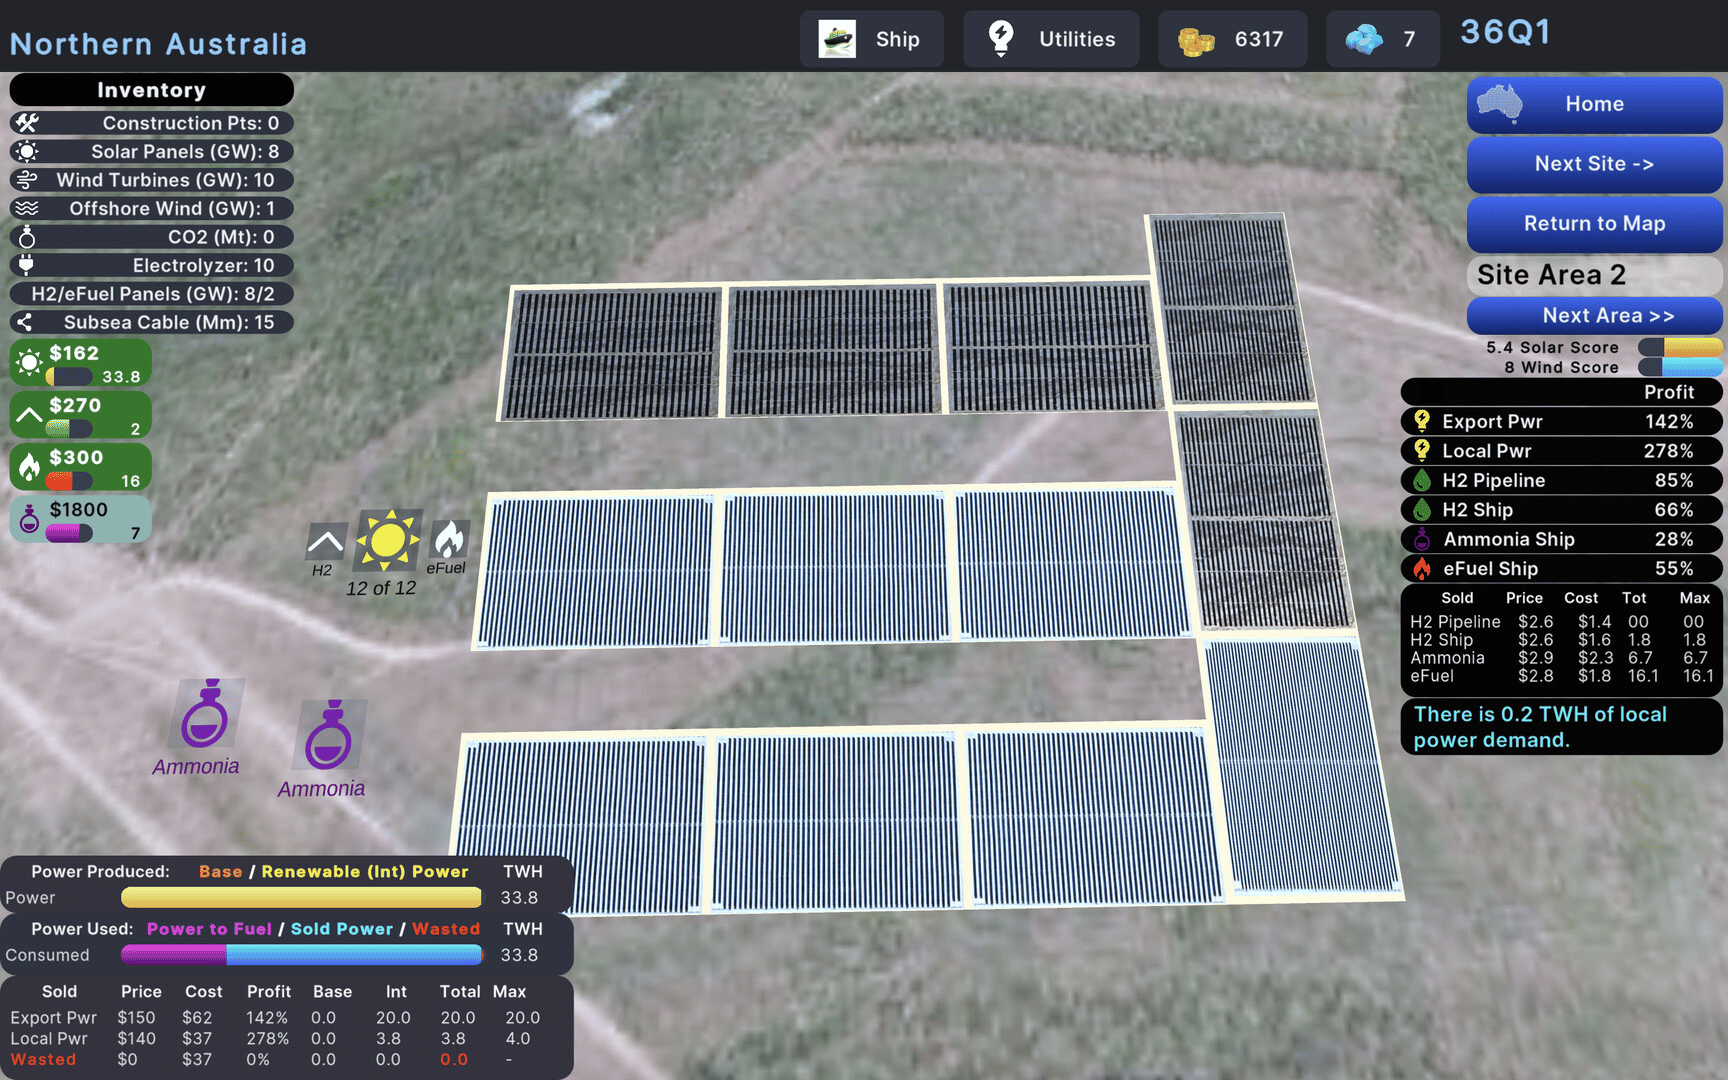This screenshot has width=1728, height=1080.
Task: Click Return to Map
Action: point(1593,224)
